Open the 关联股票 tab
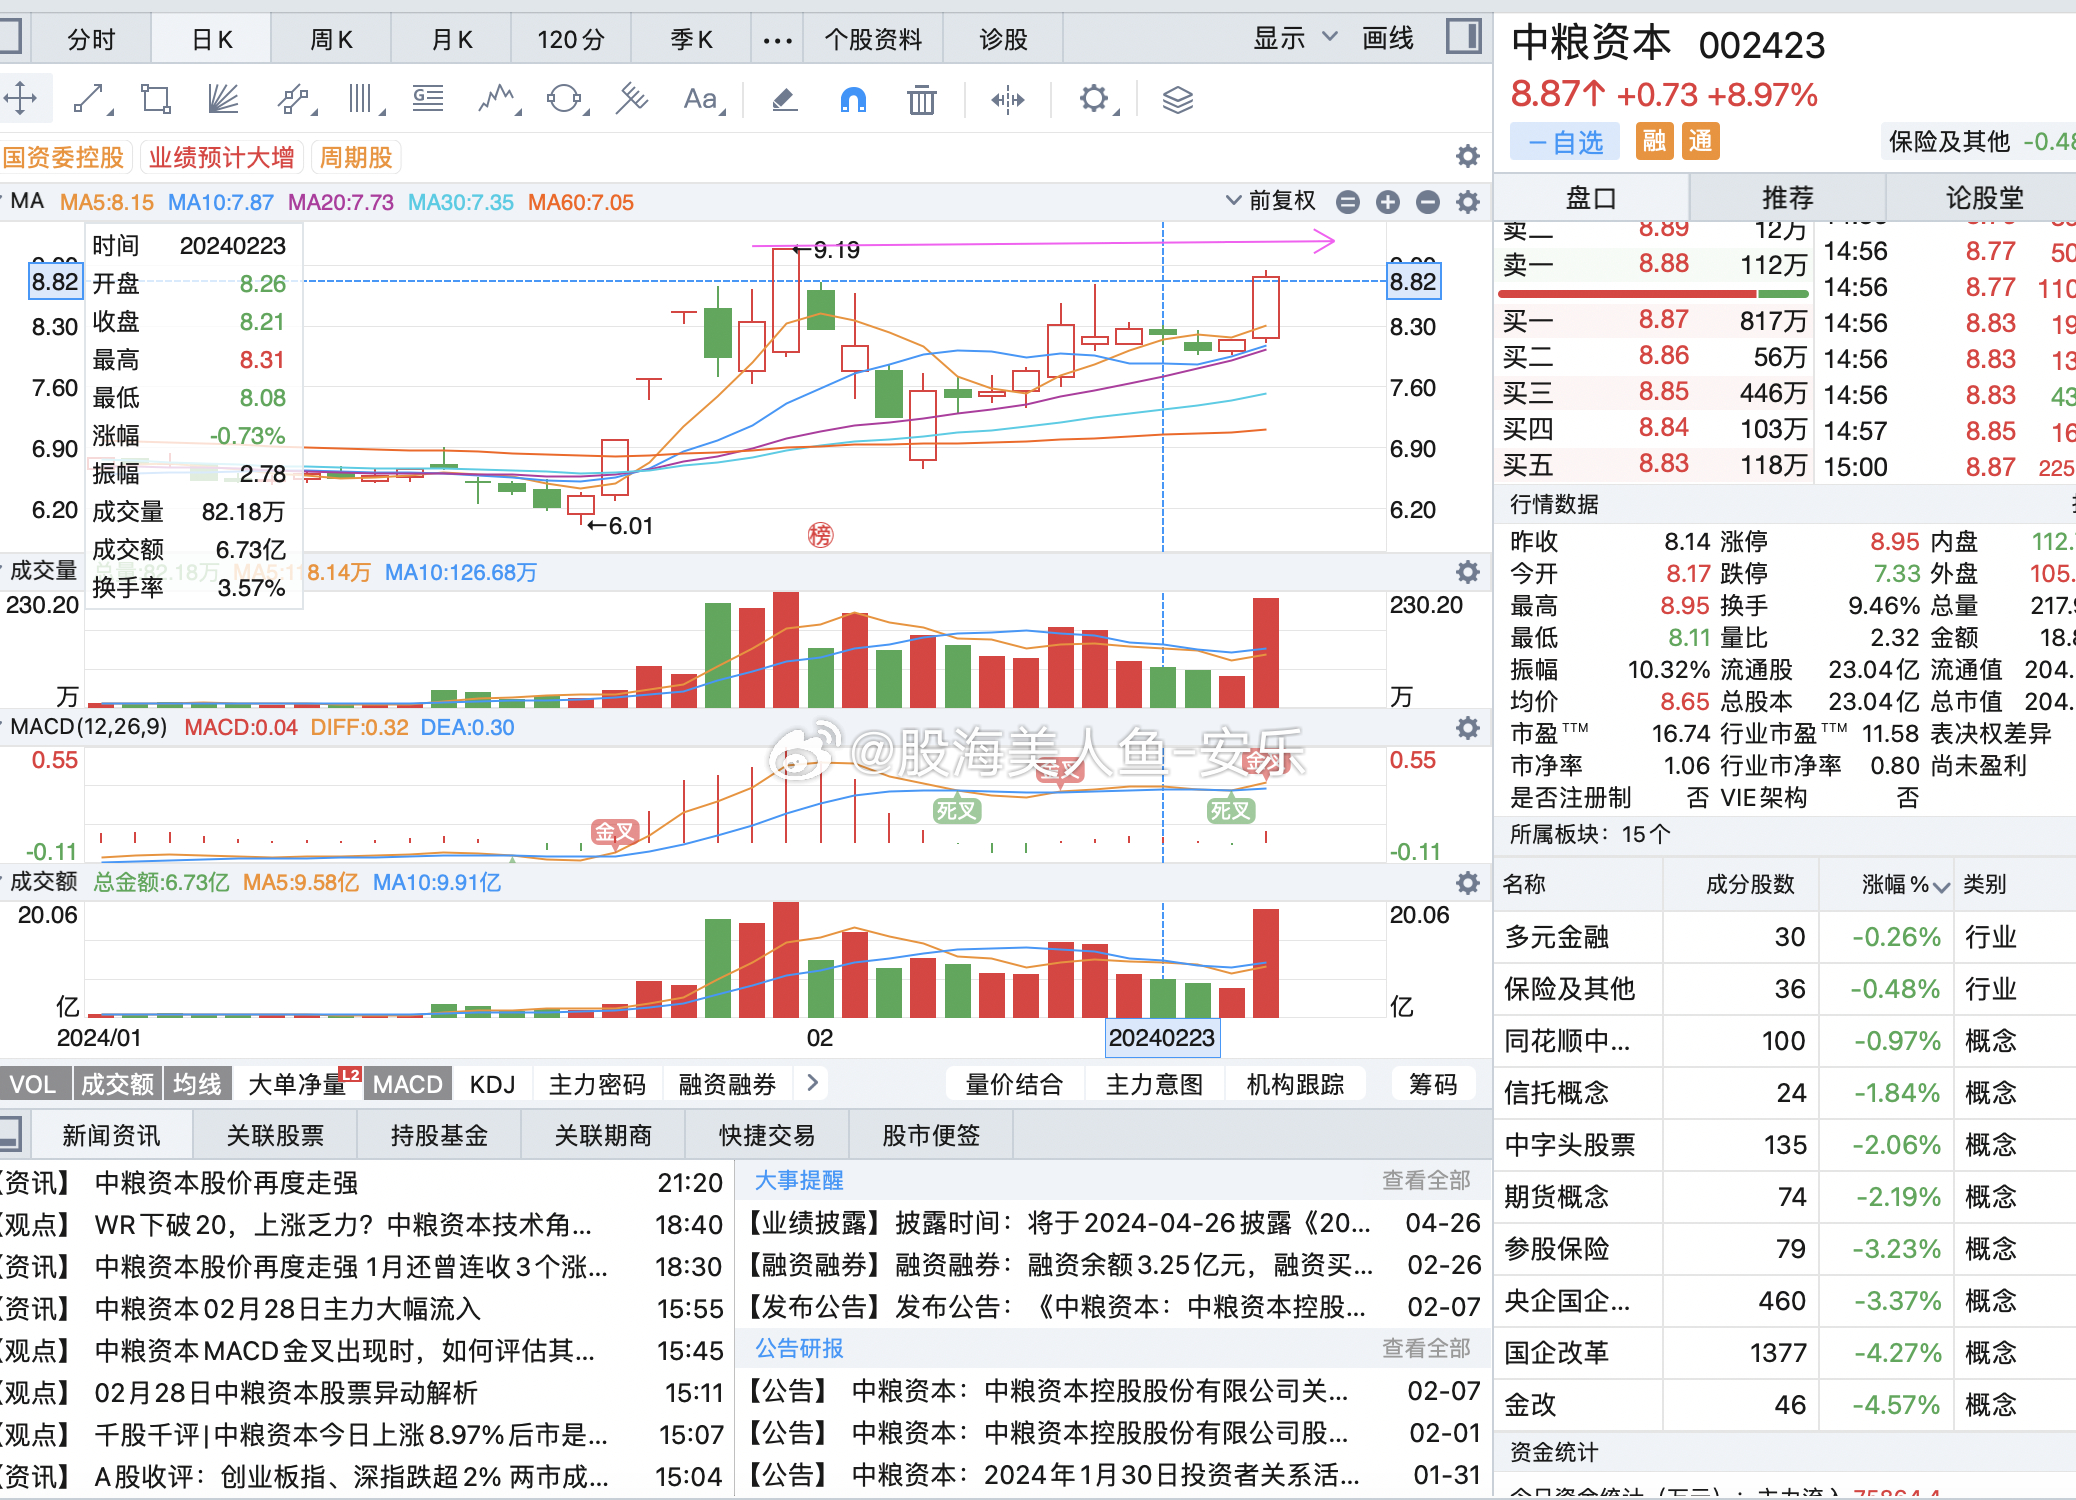The image size is (2076, 1500). pos(275,1135)
